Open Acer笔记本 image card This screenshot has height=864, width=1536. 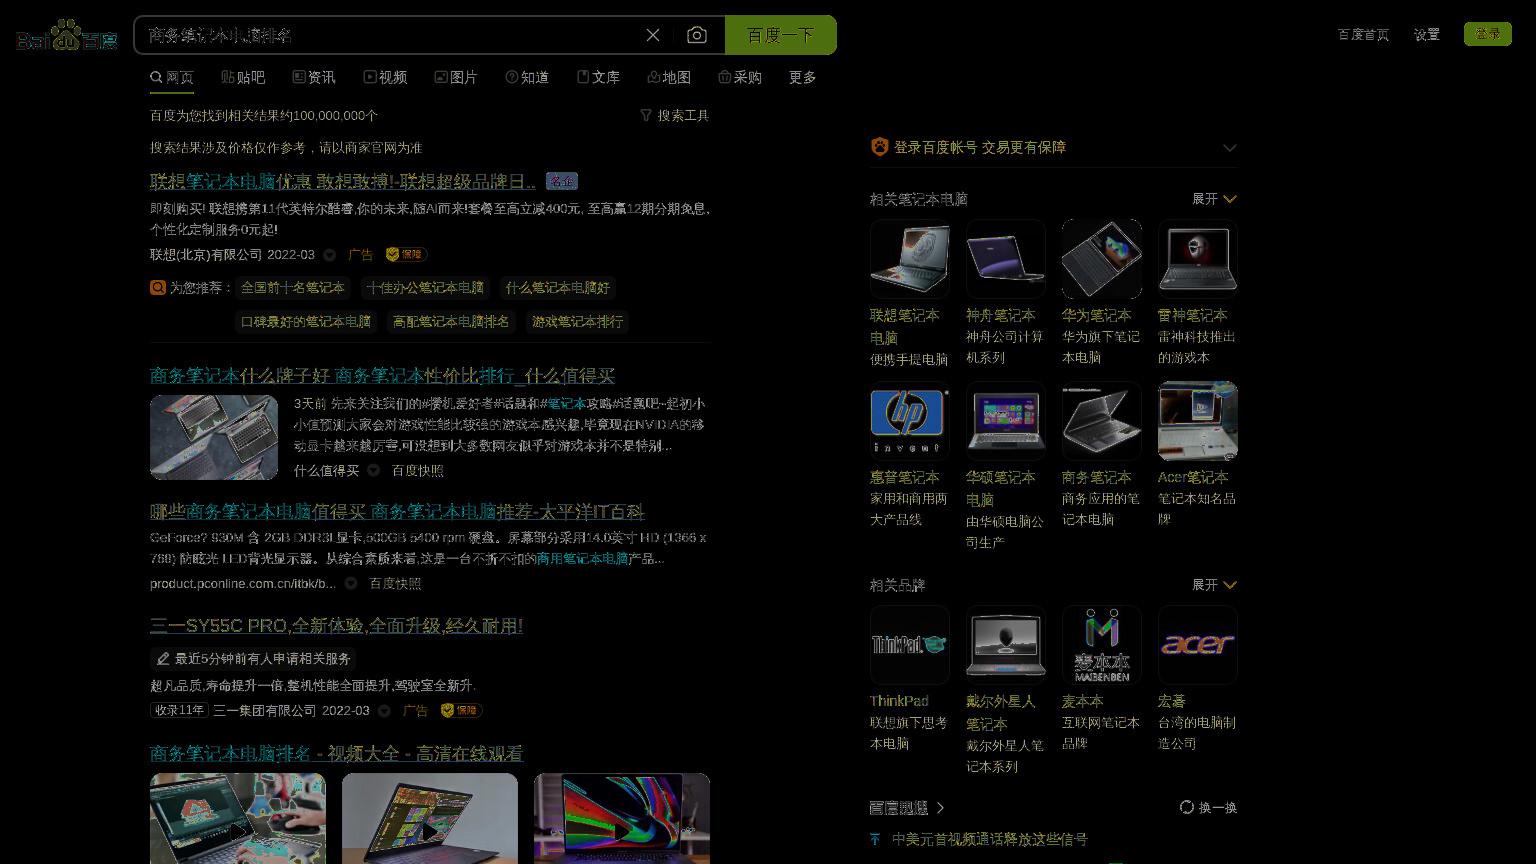[1198, 421]
